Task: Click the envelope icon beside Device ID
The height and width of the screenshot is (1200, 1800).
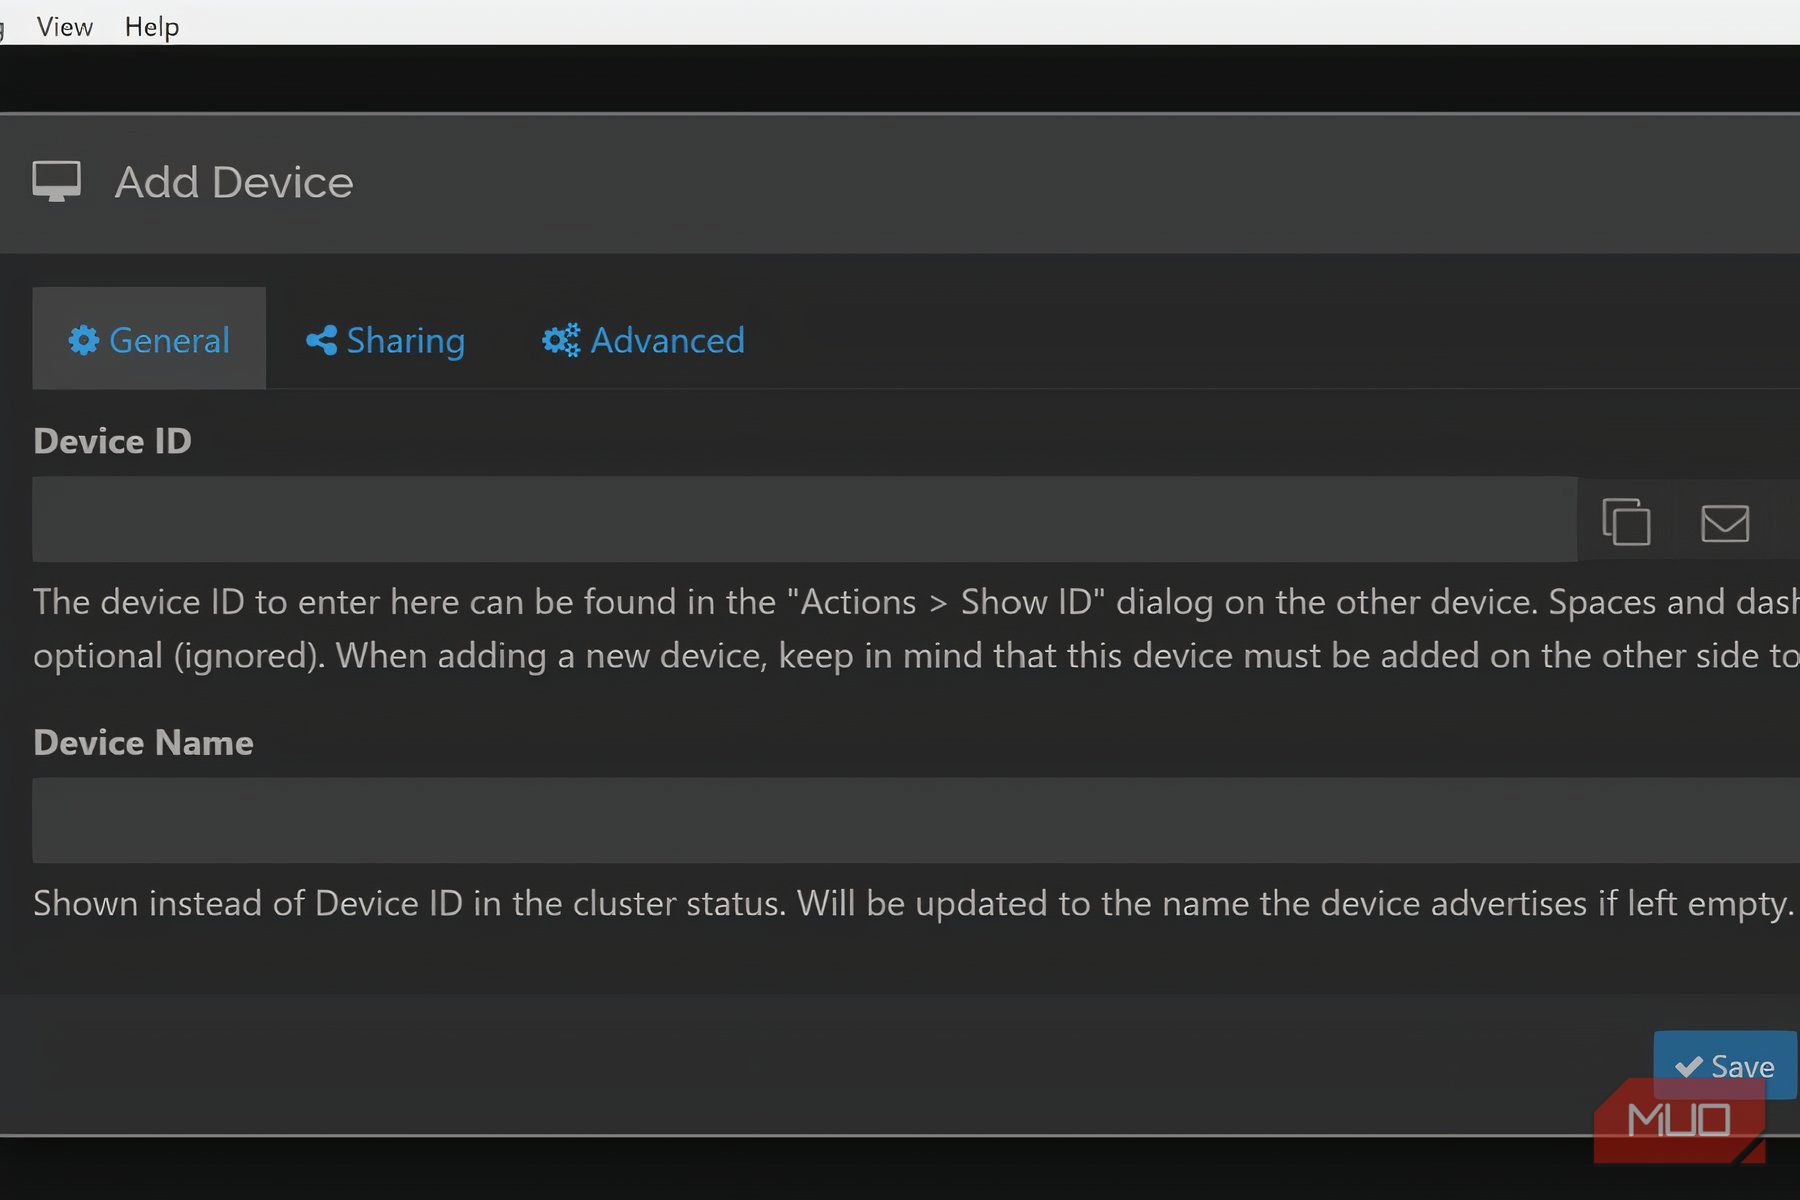Action: coord(1725,522)
